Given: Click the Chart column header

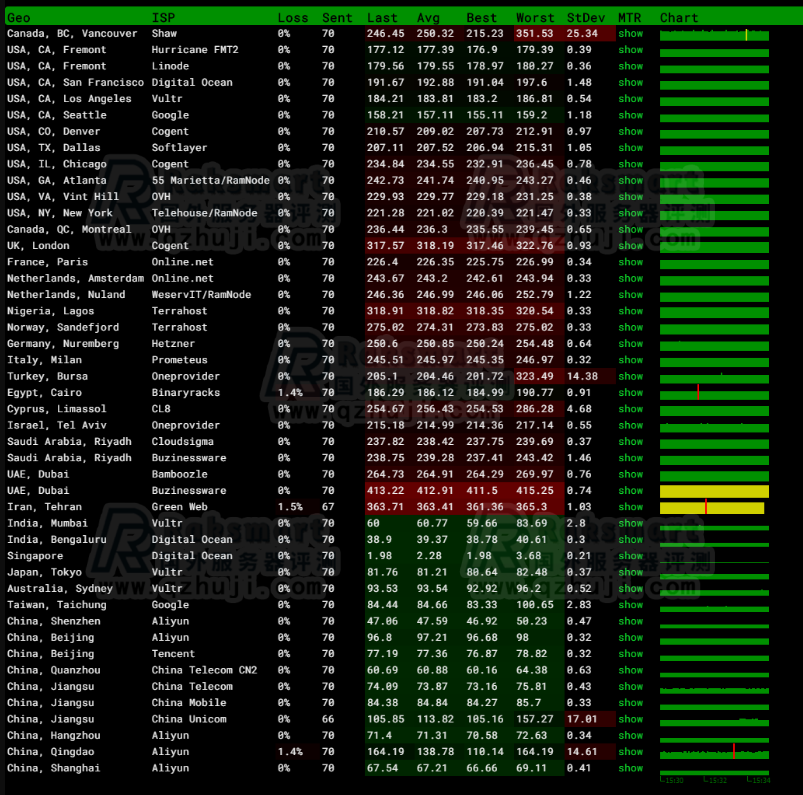Looking at the screenshot, I should tap(679, 18).
